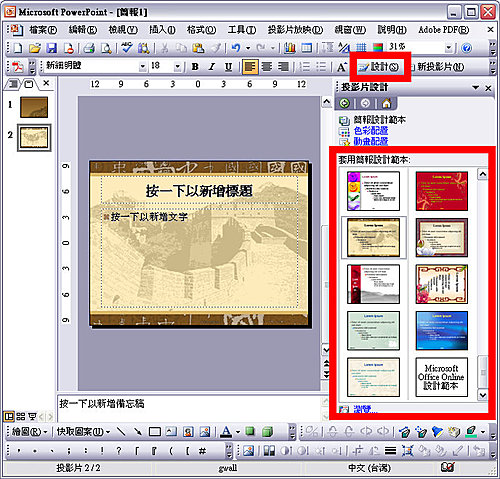Open the Slide Show menu
The height and width of the screenshot is (479, 500).
tap(295, 30)
